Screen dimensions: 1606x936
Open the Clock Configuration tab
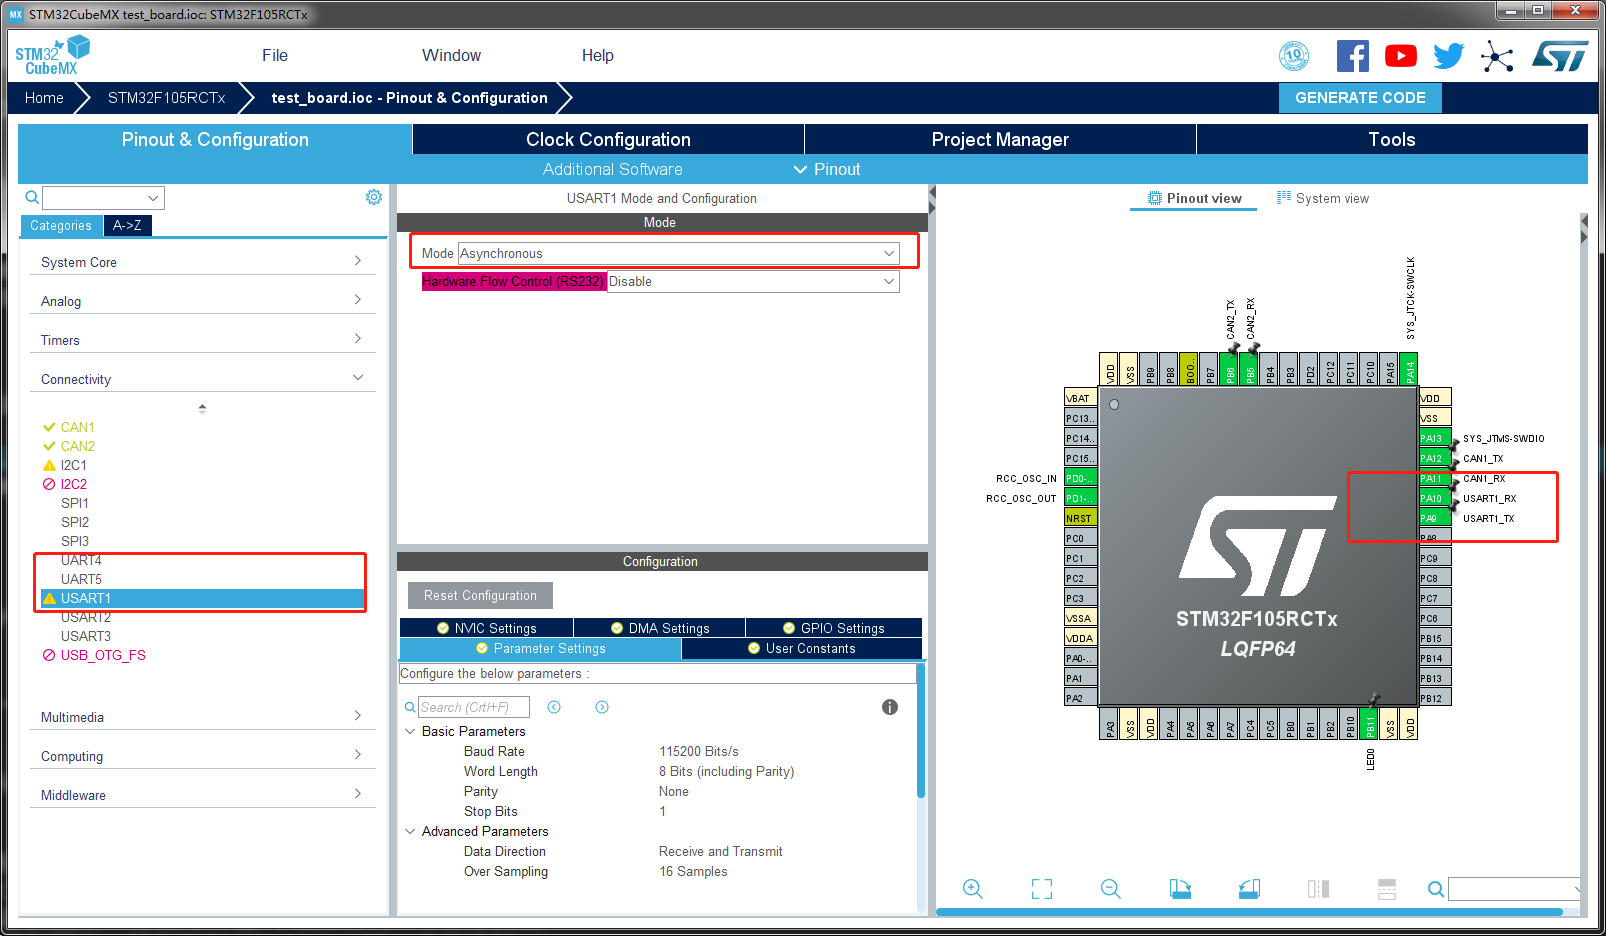point(608,139)
